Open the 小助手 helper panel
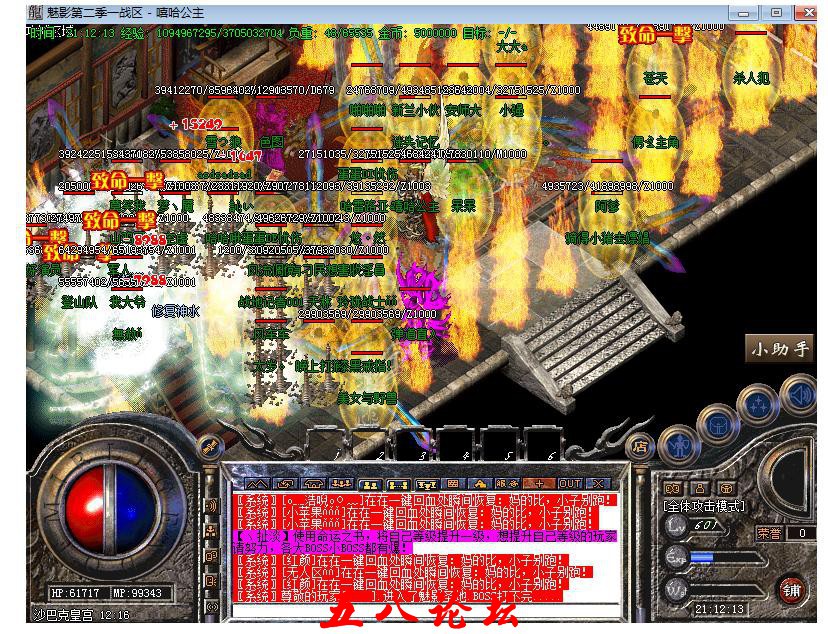 tap(781, 350)
